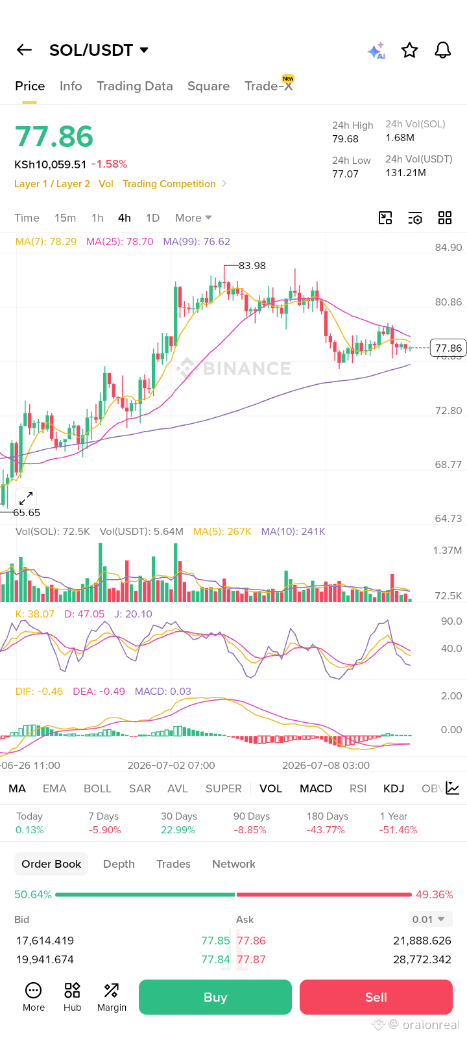
Task: Tap the red Sell button
Action: (376, 997)
